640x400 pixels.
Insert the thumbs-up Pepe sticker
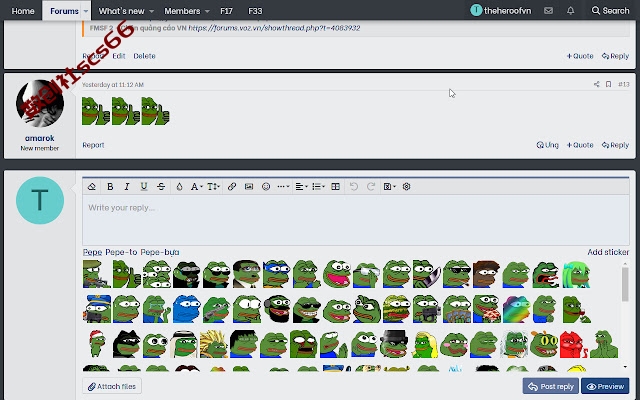127,274
